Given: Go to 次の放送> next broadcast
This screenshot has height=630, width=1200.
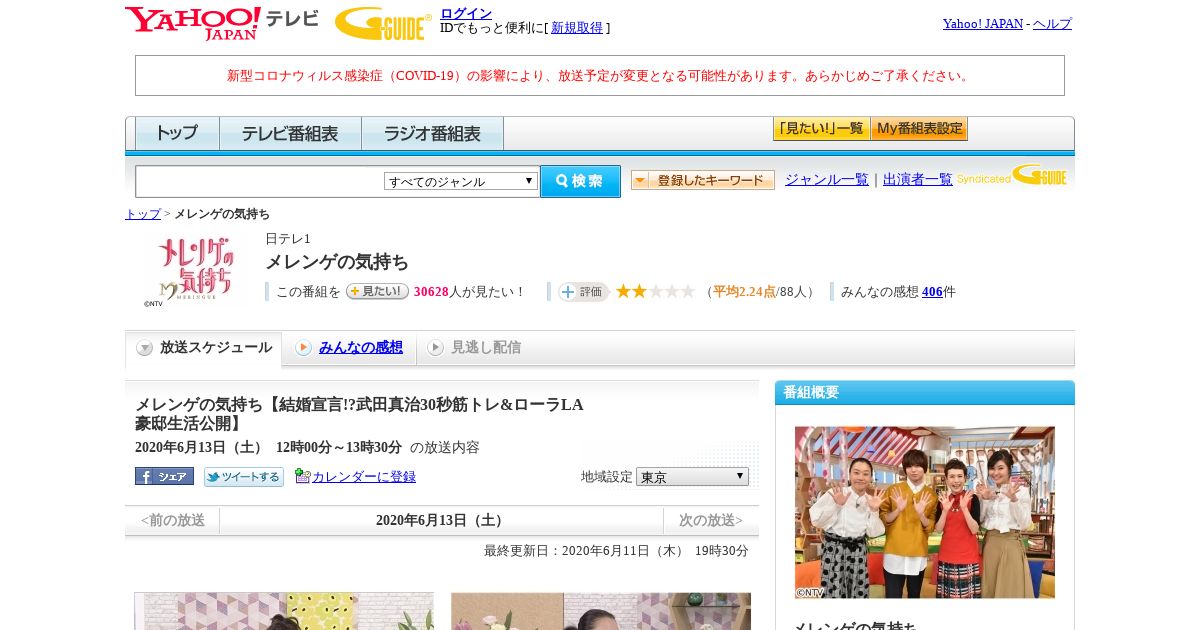Looking at the screenshot, I should [711, 520].
